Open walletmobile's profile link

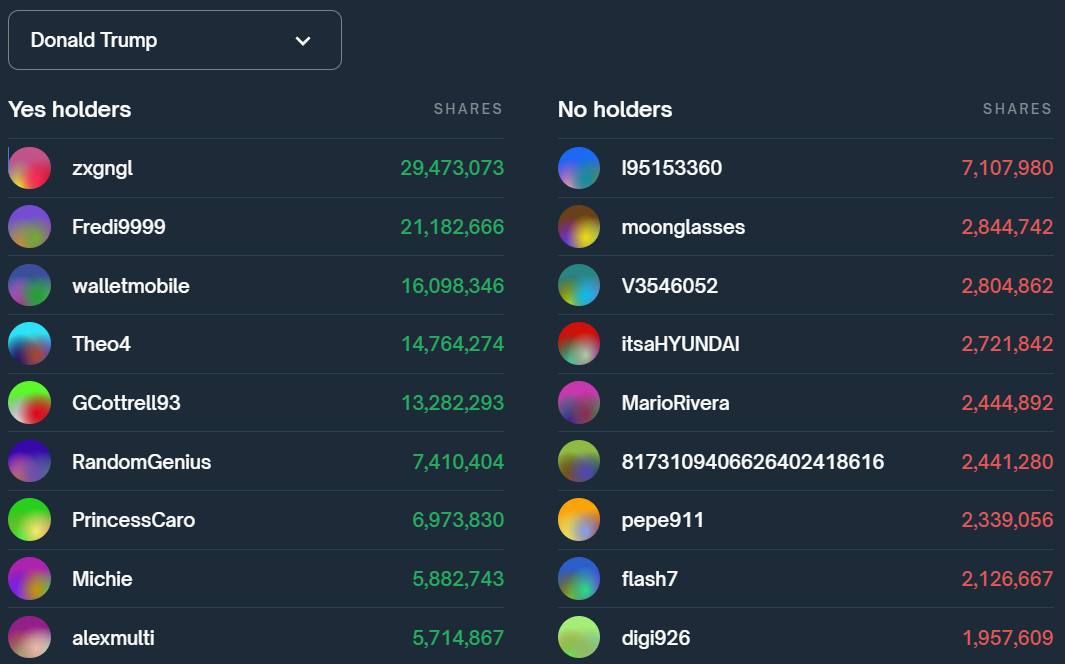tap(131, 286)
